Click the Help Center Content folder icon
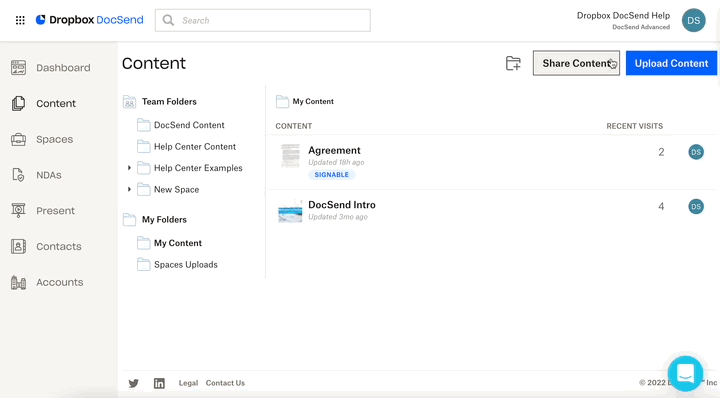Viewport: 720px width, 398px height. tap(144, 146)
